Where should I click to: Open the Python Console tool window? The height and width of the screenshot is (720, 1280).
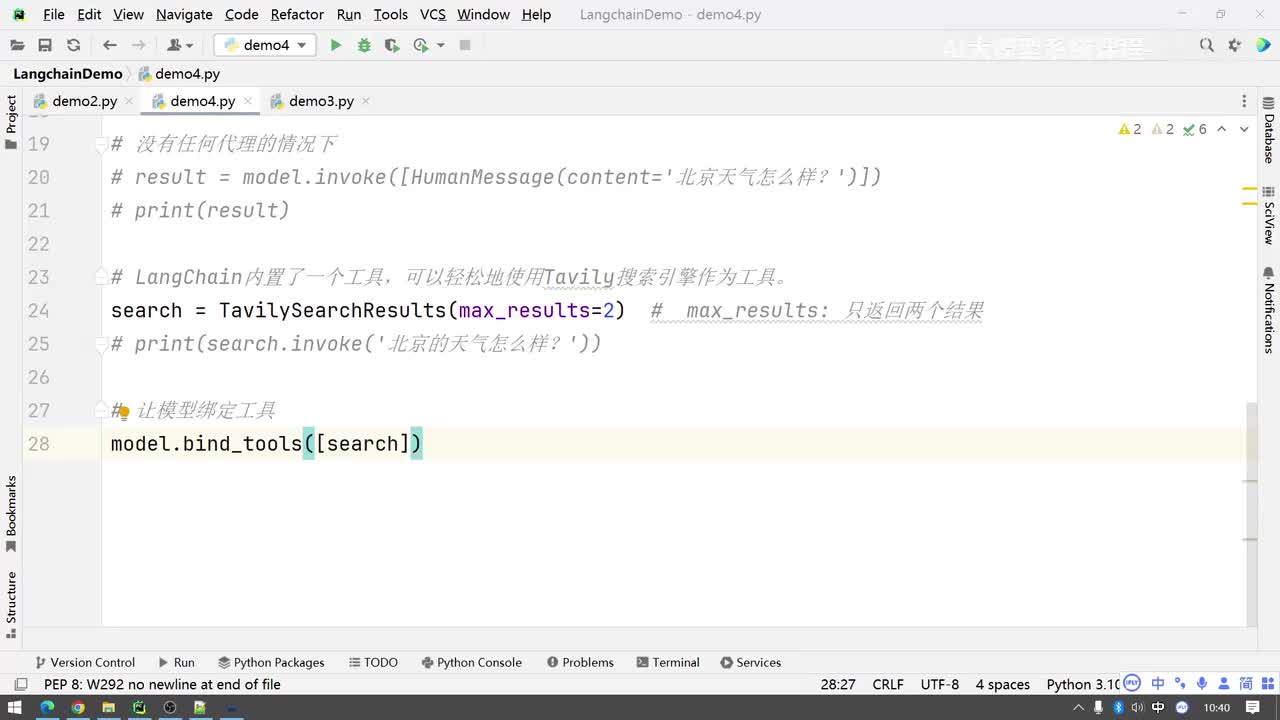(x=471, y=662)
